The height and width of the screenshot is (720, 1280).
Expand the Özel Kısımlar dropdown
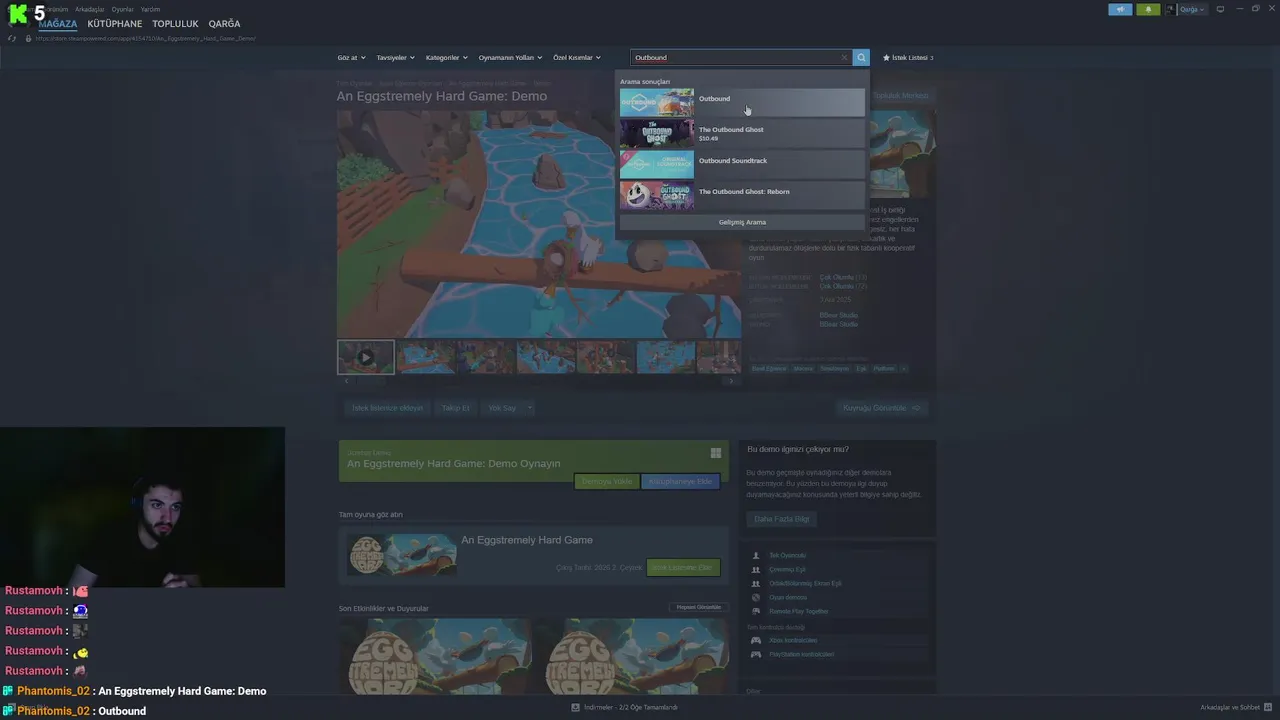pos(577,58)
